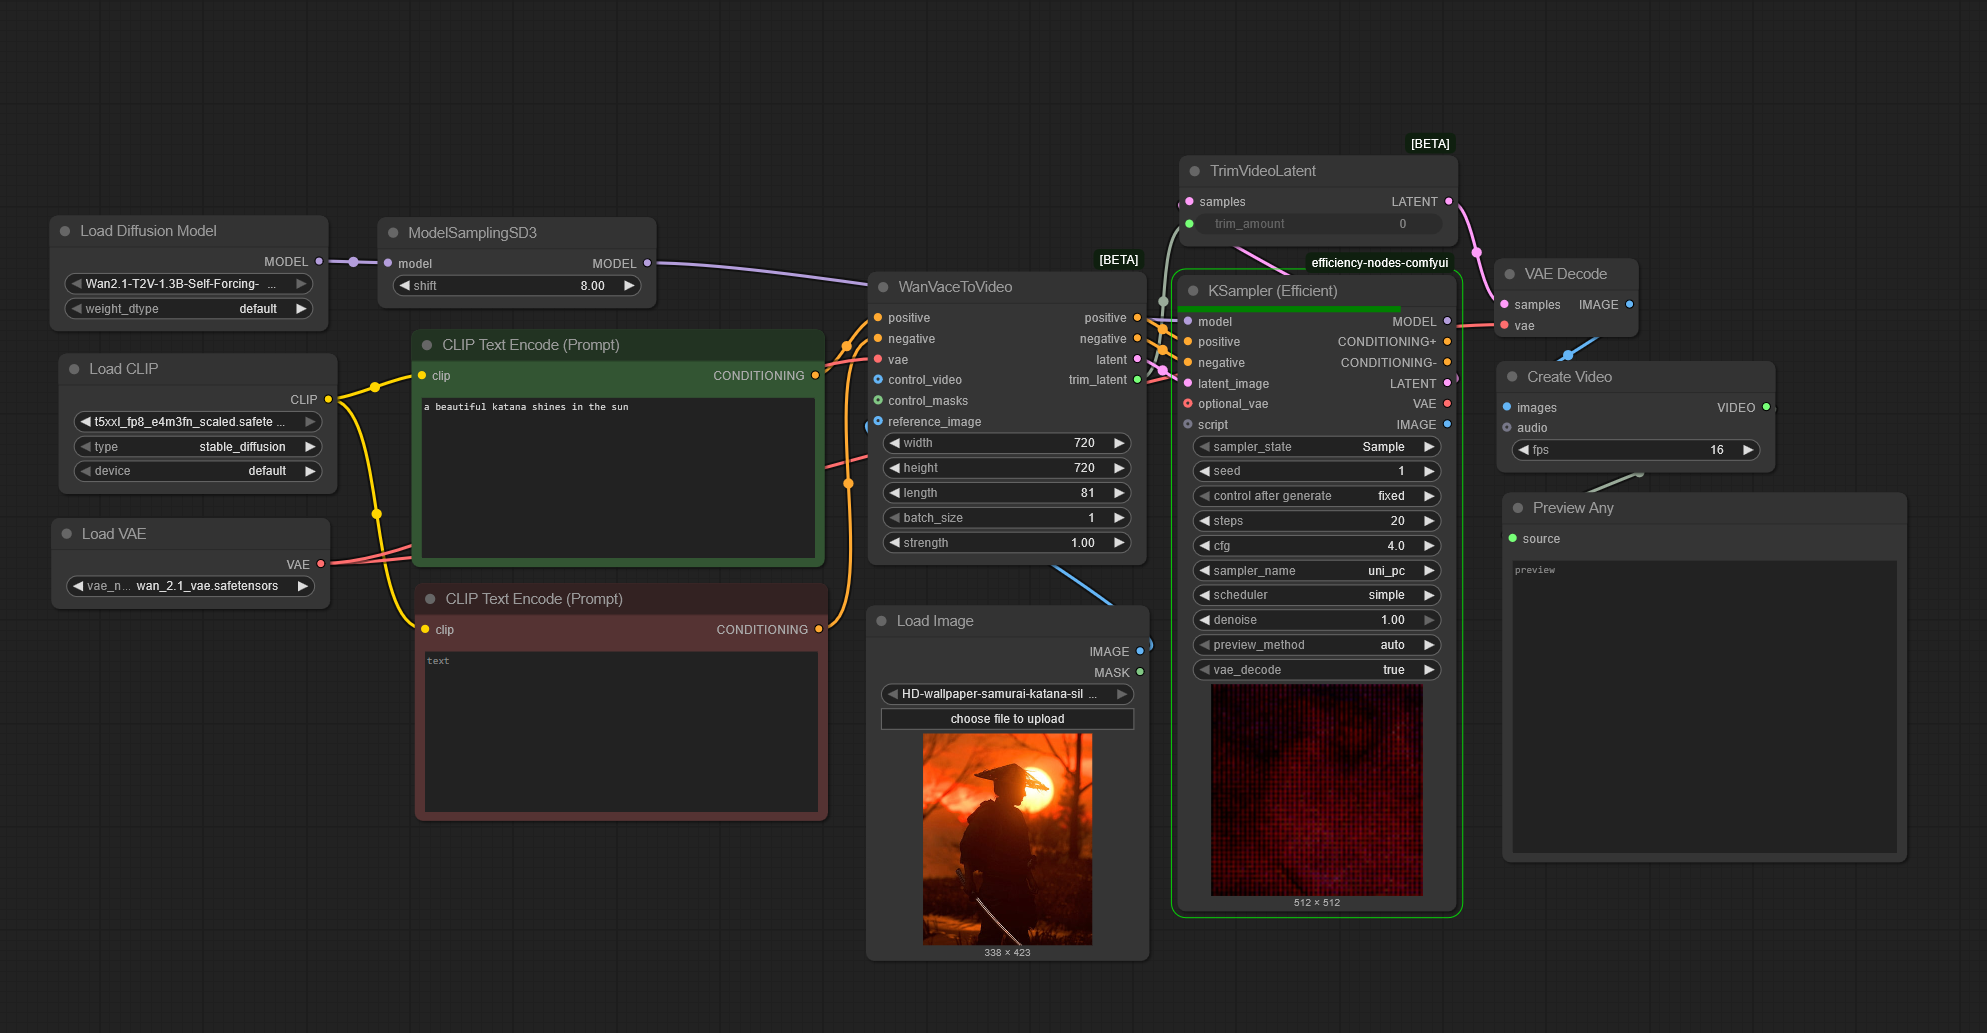Click the empty negative prompt text area
This screenshot has width=1987, height=1033.
pos(621,731)
